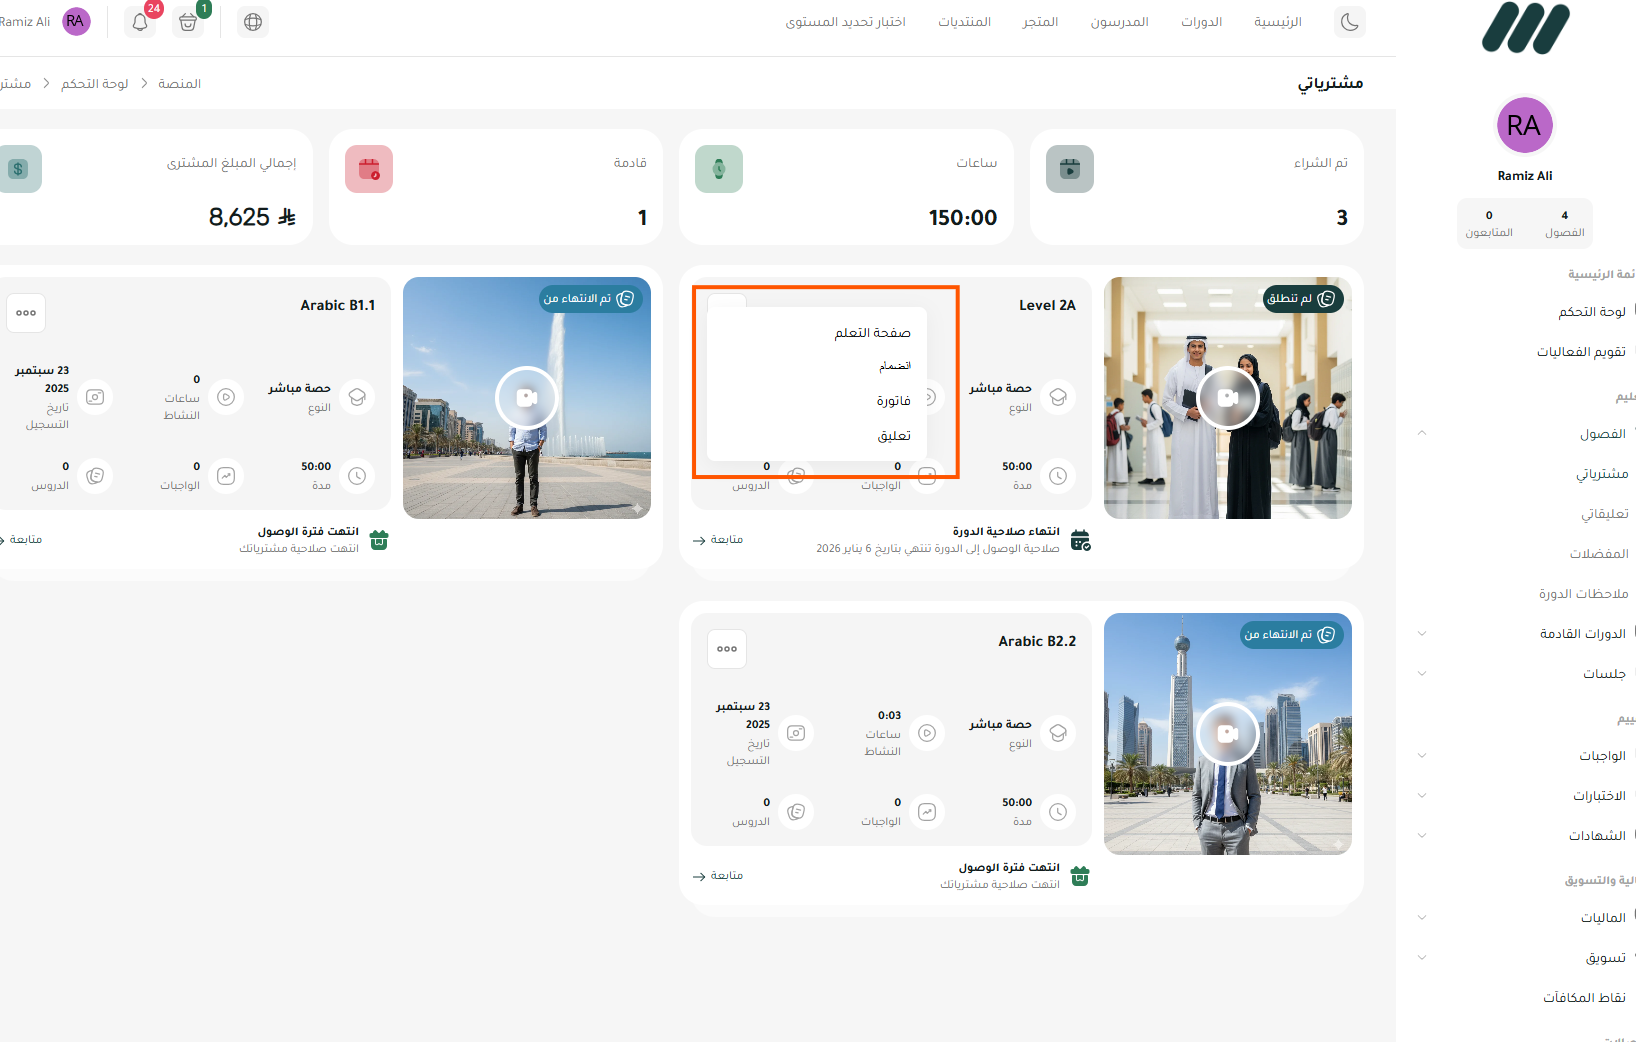Image resolution: width=1636 pixels, height=1042 pixels.
Task: Click the calendar icon on the تم الشراء card
Action: coord(1070,169)
